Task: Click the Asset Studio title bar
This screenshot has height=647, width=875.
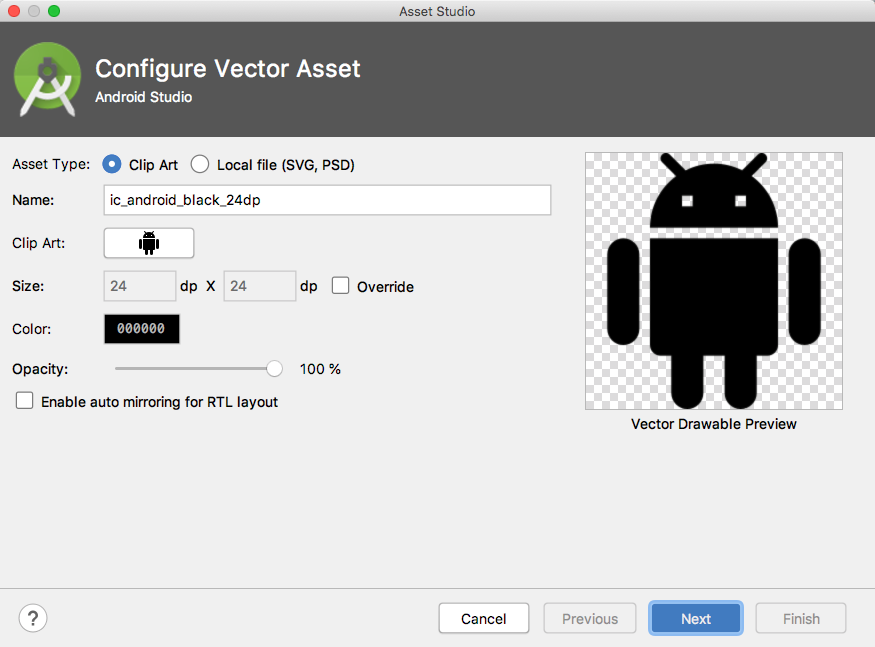Action: pyautogui.click(x=437, y=11)
